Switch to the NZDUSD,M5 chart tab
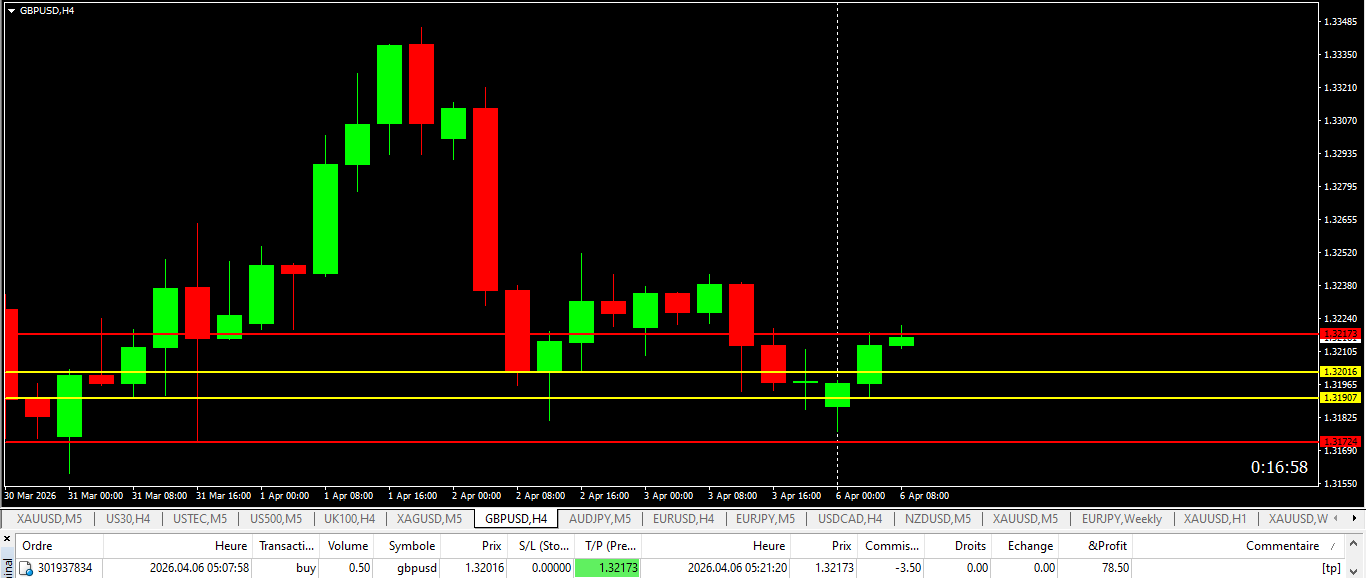The image size is (1366, 578). (x=938, y=519)
